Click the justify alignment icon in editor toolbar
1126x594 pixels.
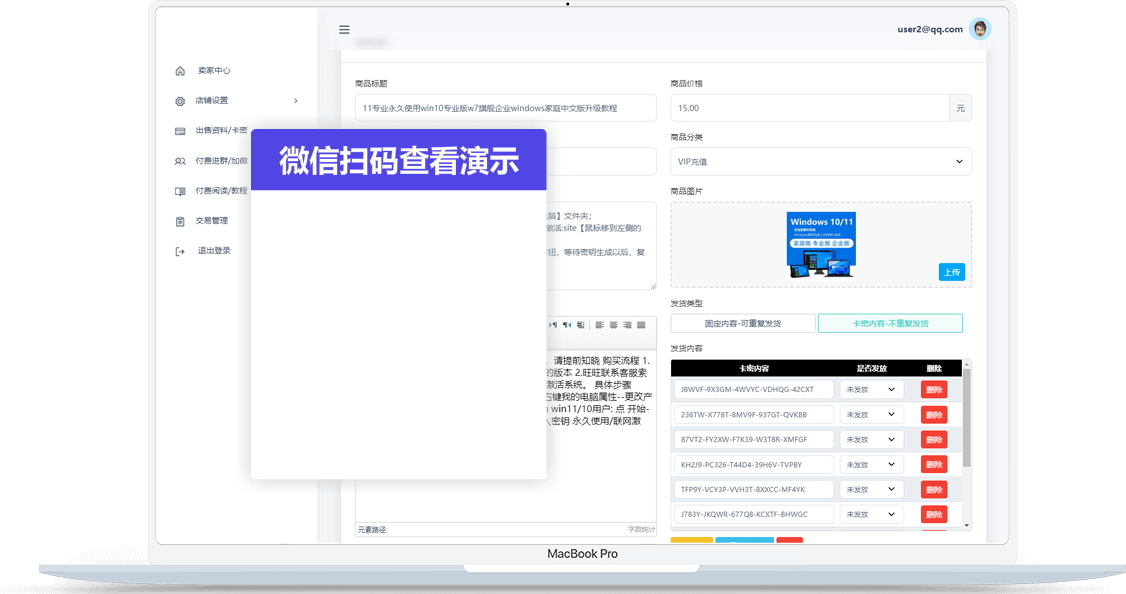pos(642,325)
